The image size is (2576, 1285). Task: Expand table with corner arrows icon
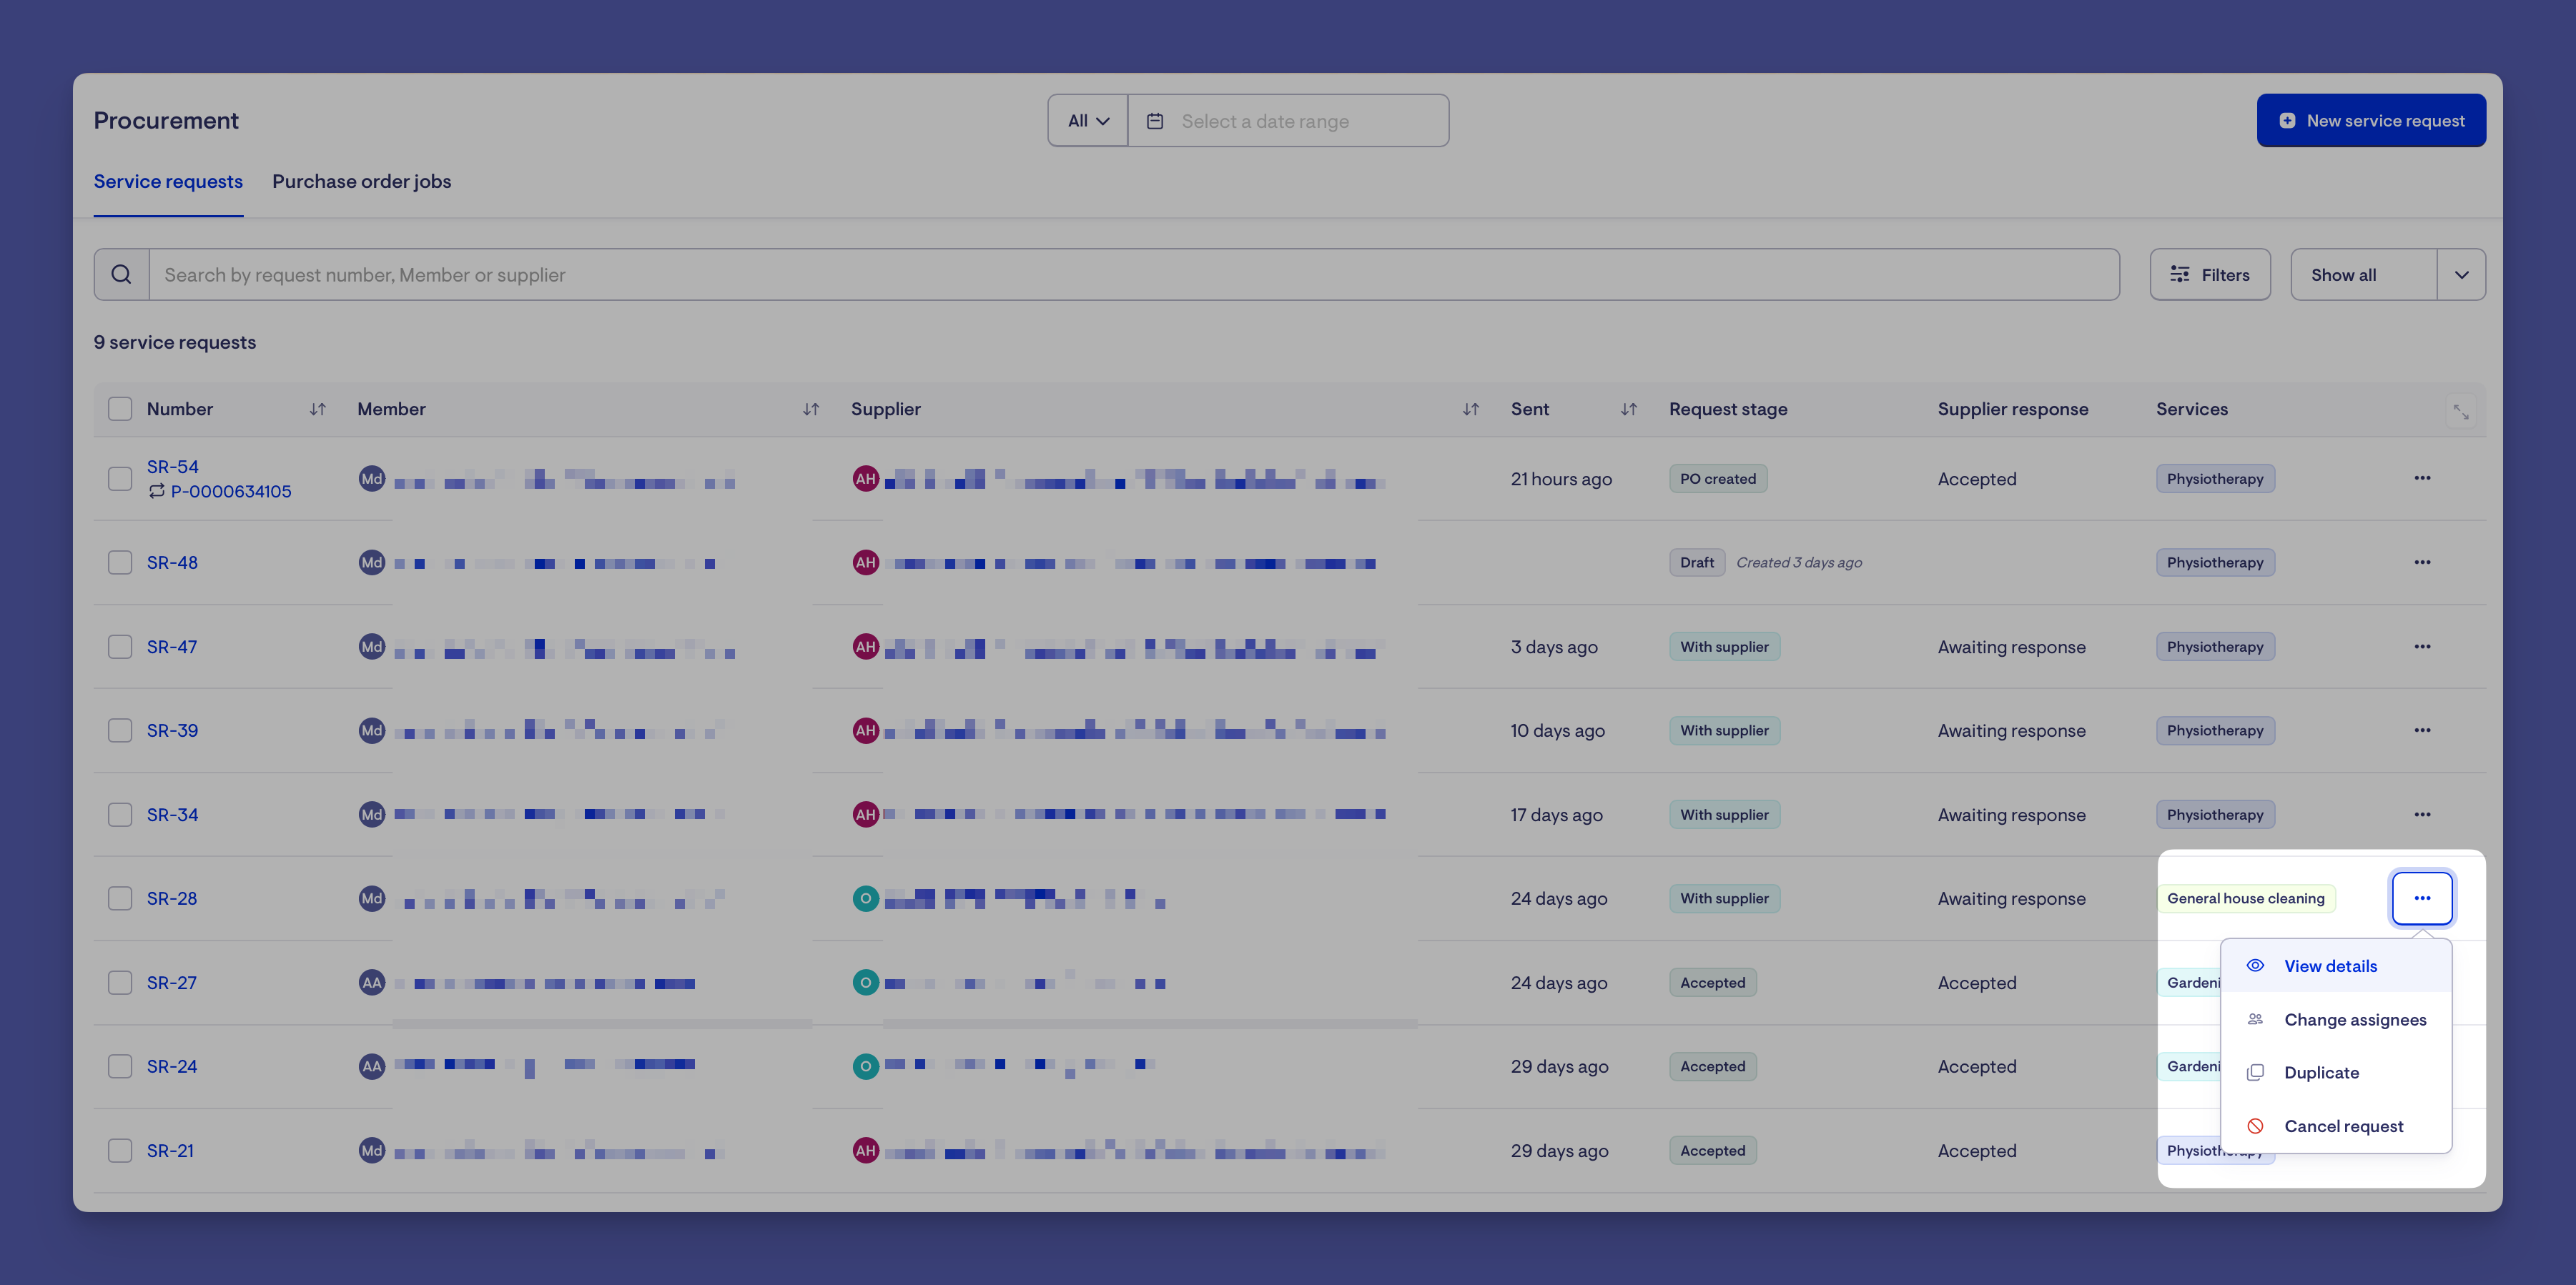pos(2461,411)
